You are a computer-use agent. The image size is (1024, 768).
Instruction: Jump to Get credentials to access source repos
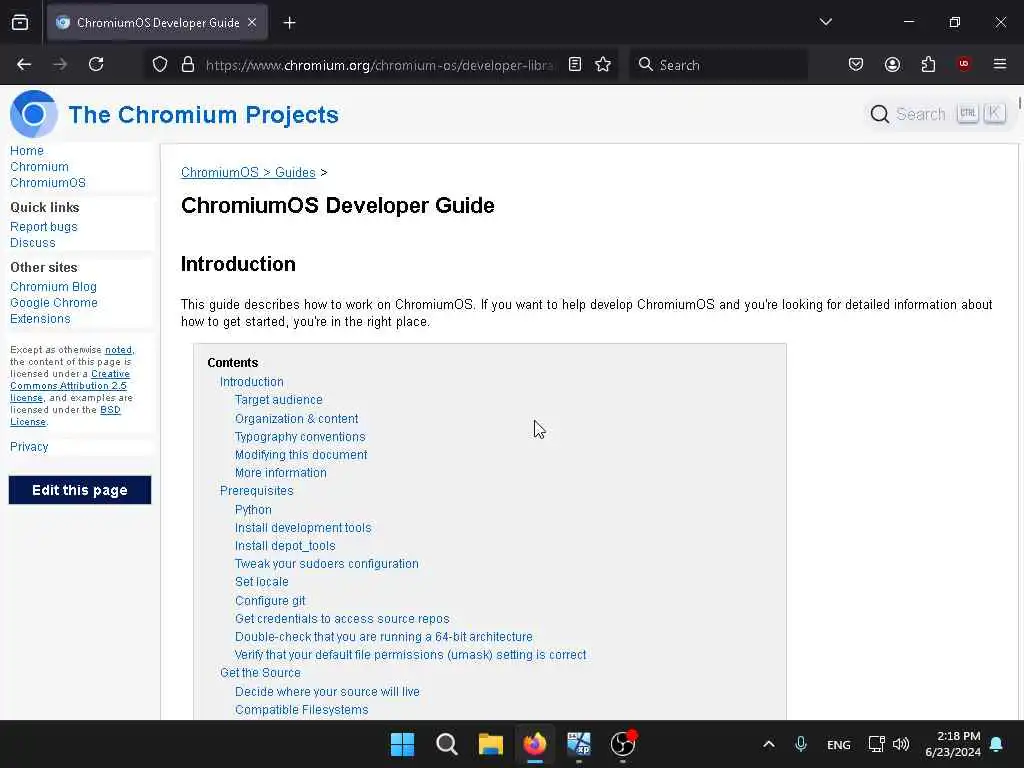click(x=342, y=618)
